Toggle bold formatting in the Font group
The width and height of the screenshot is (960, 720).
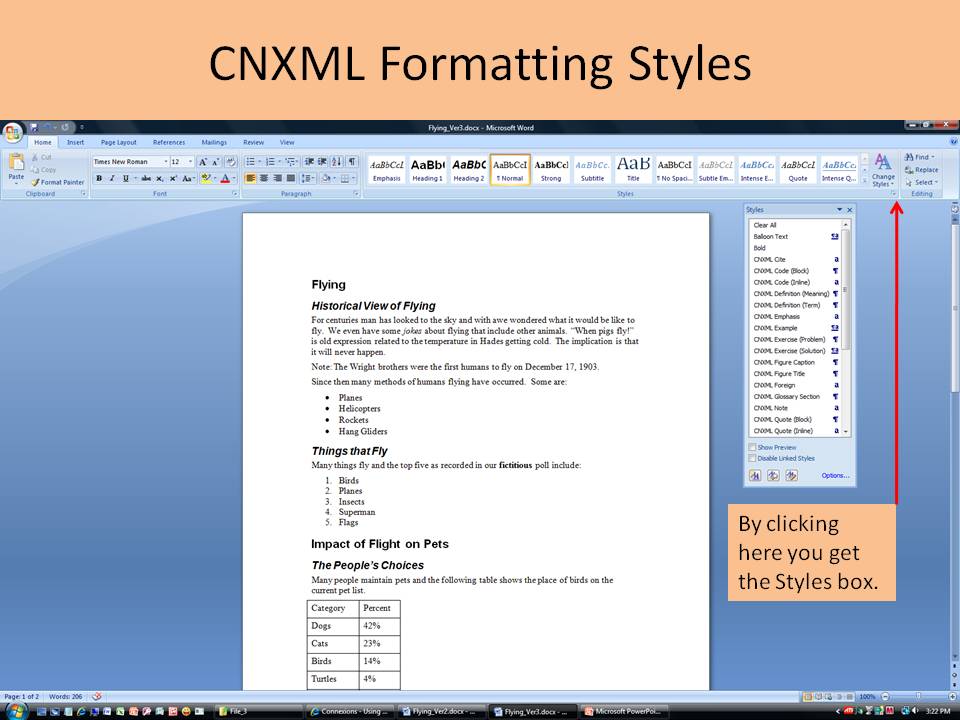99,179
